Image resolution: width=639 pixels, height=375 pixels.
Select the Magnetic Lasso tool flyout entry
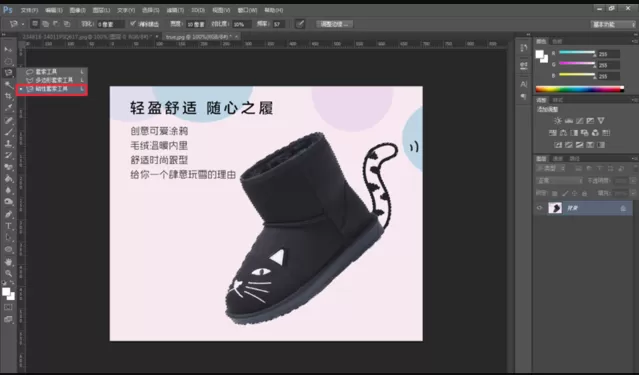[52, 89]
